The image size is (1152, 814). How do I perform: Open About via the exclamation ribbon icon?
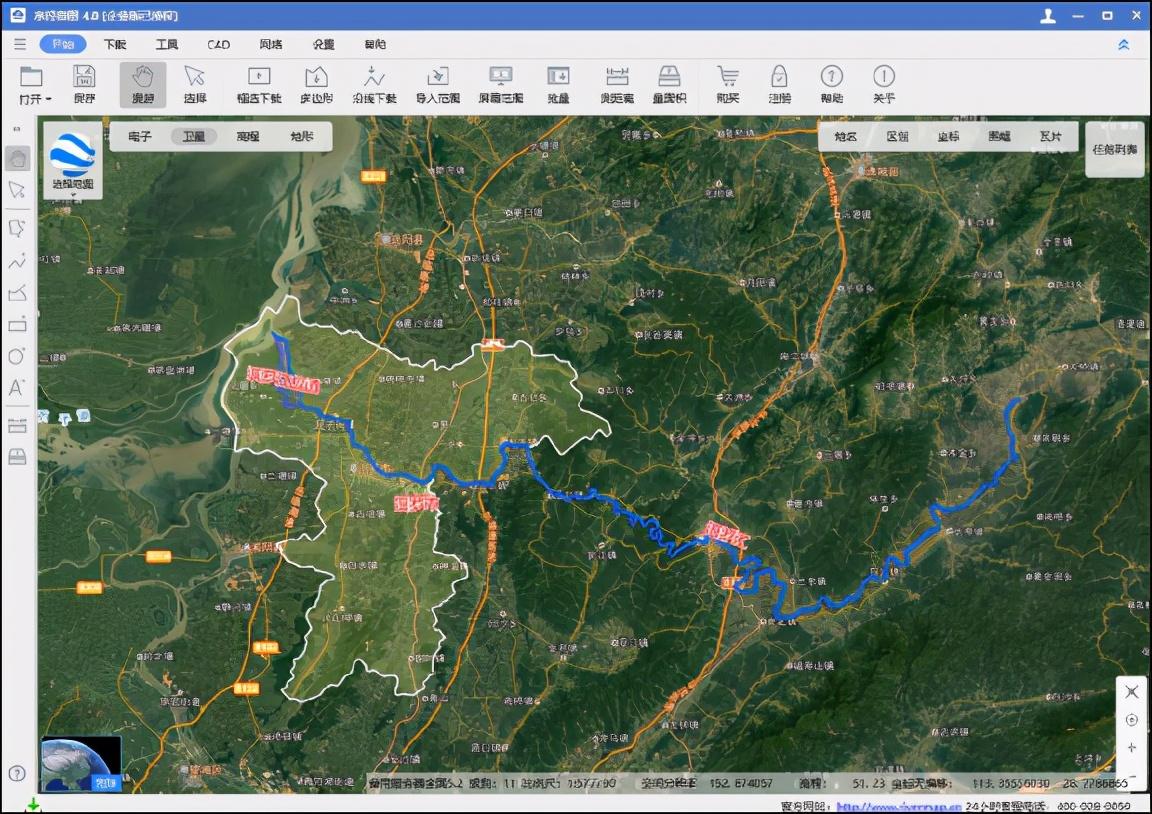click(x=884, y=76)
